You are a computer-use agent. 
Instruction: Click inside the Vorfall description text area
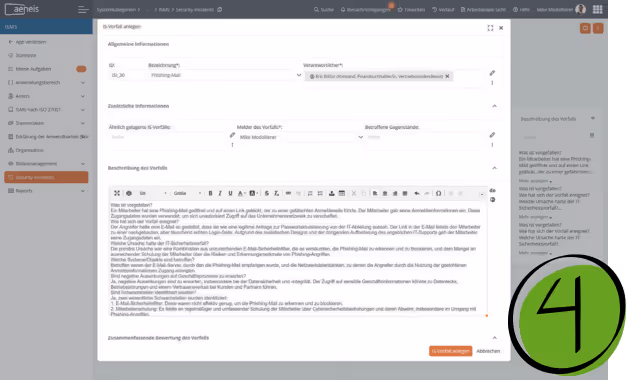[x=298, y=259]
